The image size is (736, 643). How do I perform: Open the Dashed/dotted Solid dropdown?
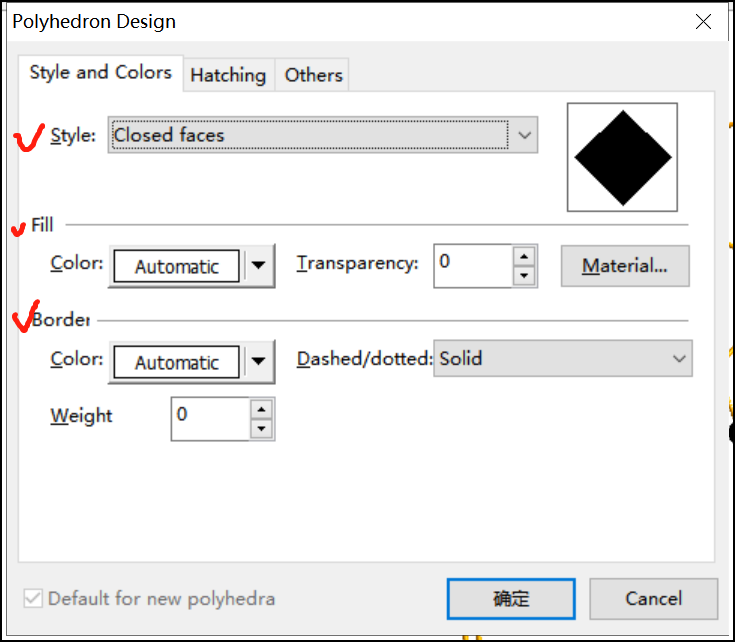(563, 359)
